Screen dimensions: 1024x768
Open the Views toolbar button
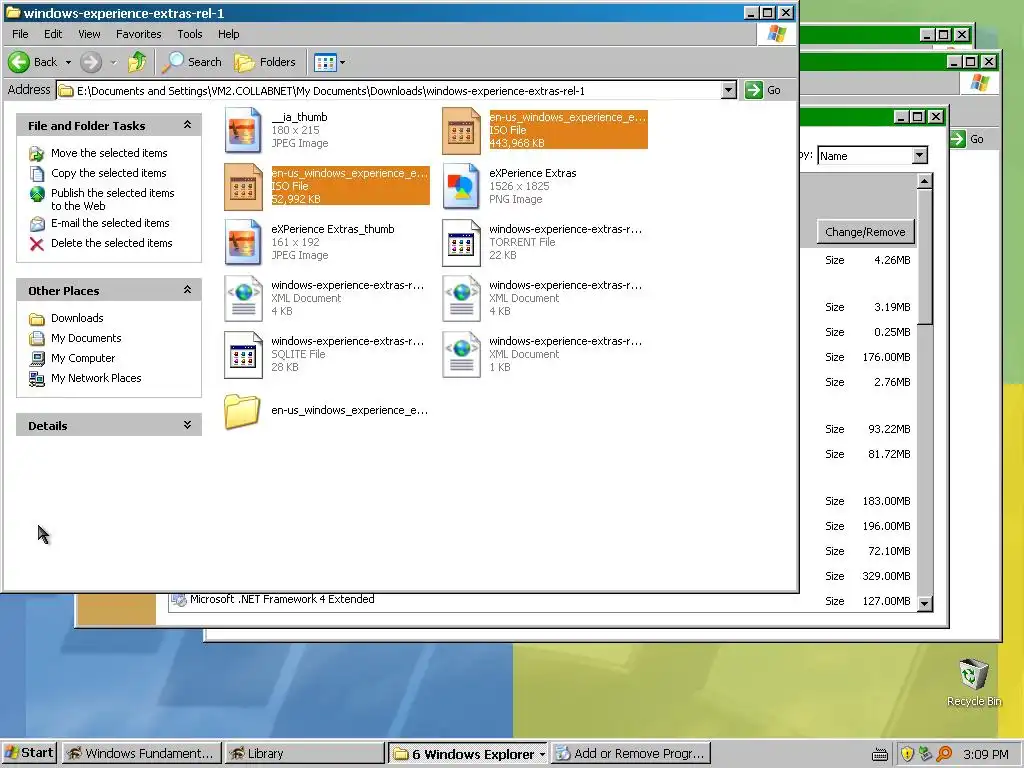tap(325, 62)
